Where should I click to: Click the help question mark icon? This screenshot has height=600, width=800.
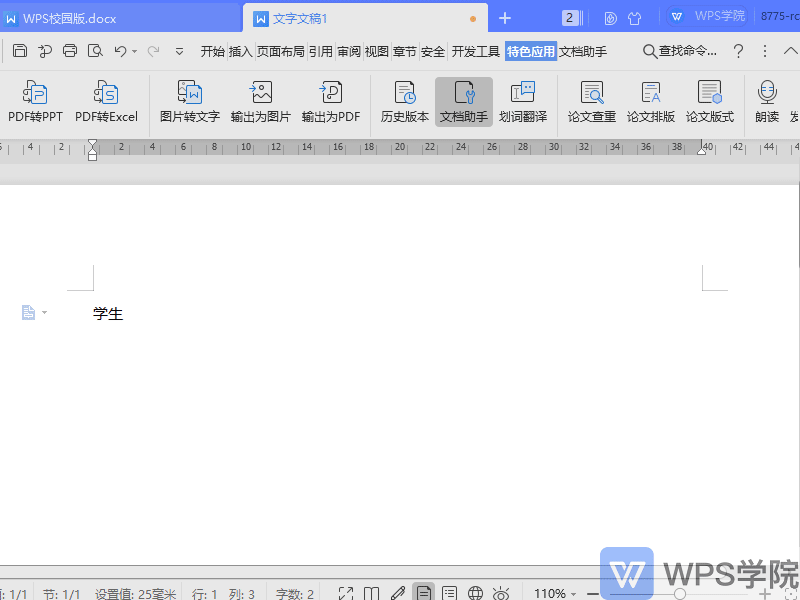point(738,51)
